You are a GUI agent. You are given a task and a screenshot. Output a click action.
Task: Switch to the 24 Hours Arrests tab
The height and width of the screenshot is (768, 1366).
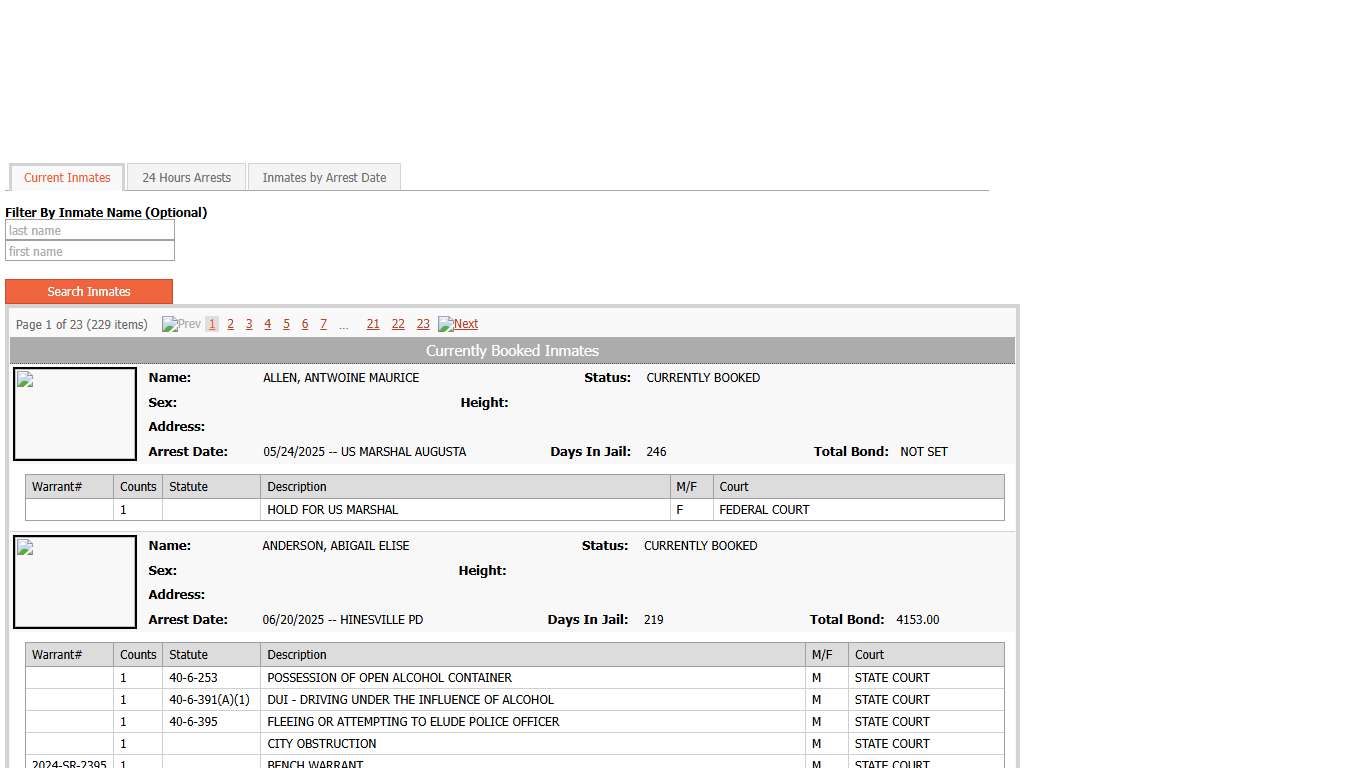[x=186, y=178]
